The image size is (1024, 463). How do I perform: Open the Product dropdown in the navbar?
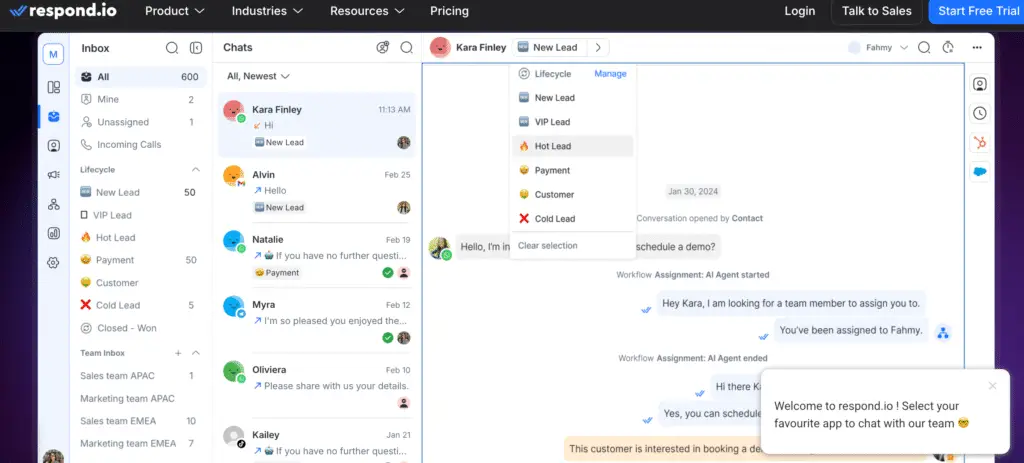click(x=175, y=11)
